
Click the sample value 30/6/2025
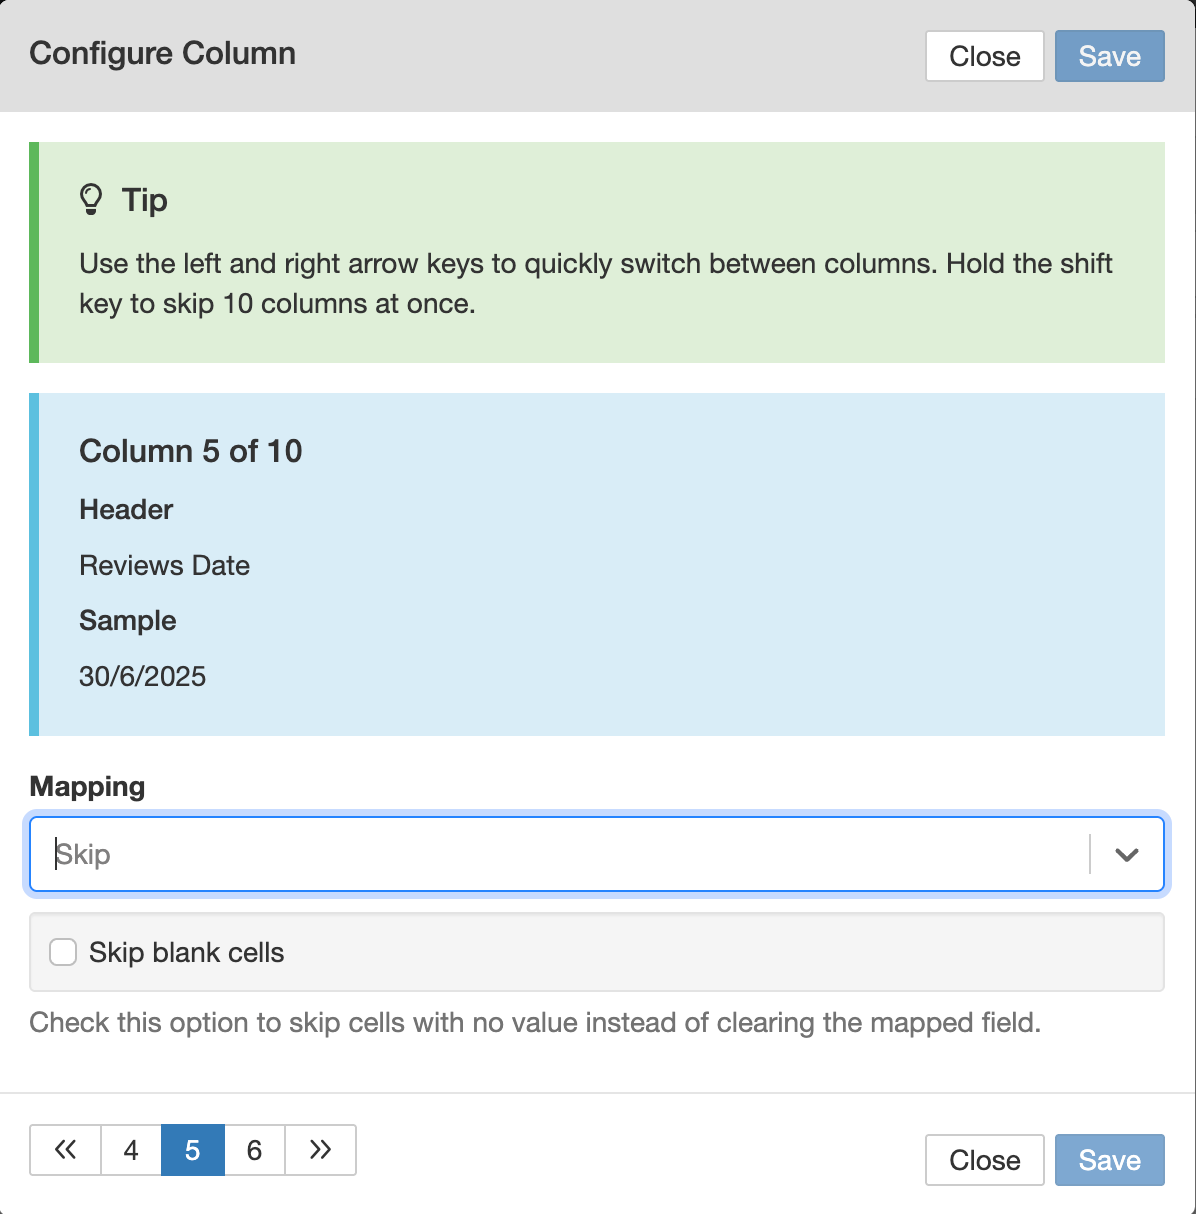(x=142, y=676)
